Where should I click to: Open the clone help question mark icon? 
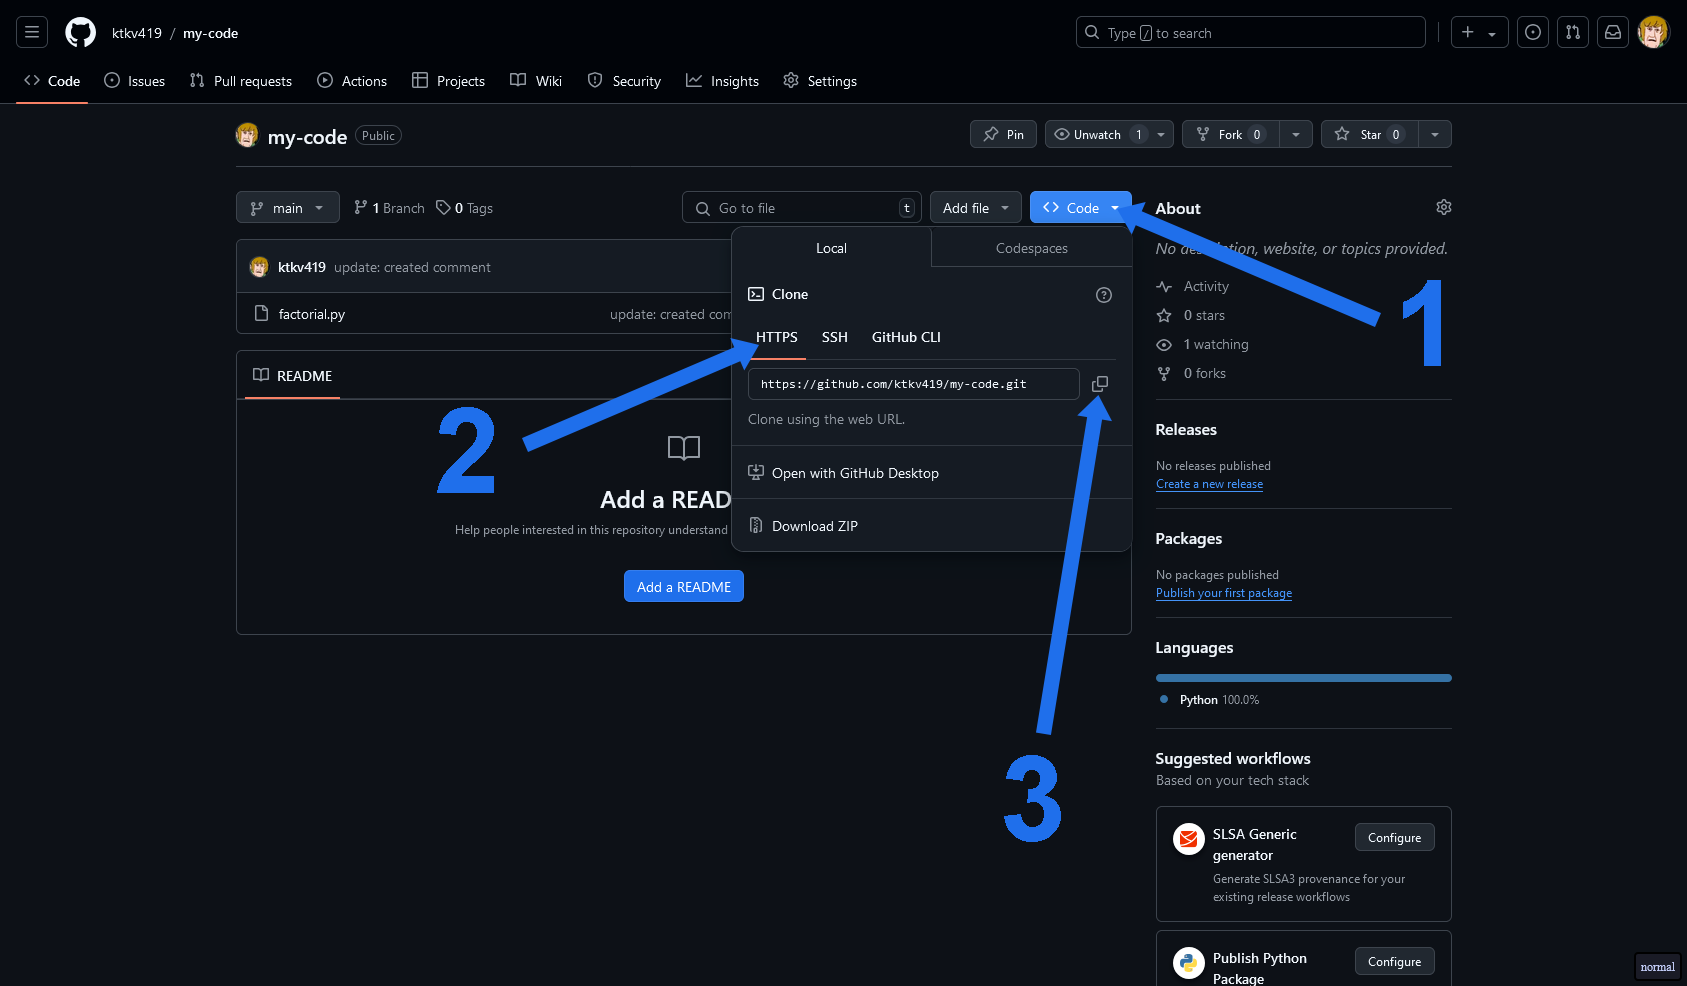coord(1104,295)
